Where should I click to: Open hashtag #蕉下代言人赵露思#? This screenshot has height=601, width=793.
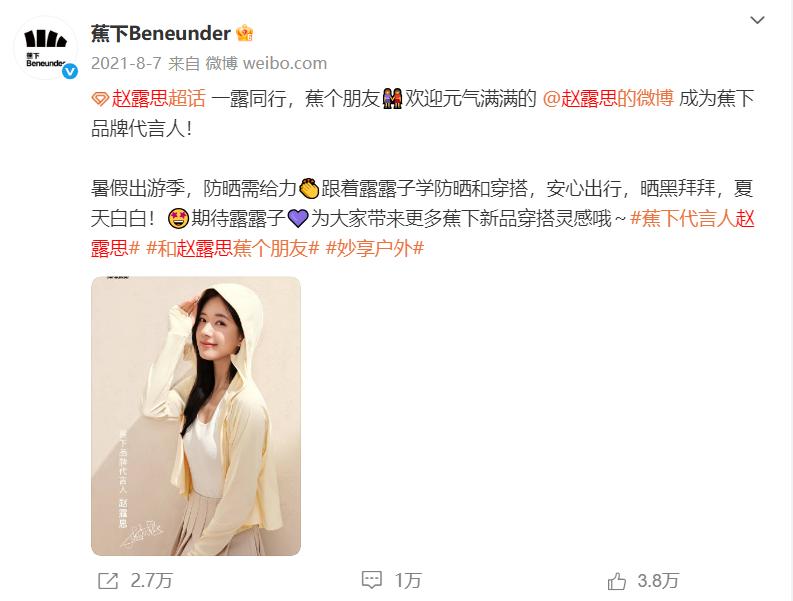[x=422, y=233]
